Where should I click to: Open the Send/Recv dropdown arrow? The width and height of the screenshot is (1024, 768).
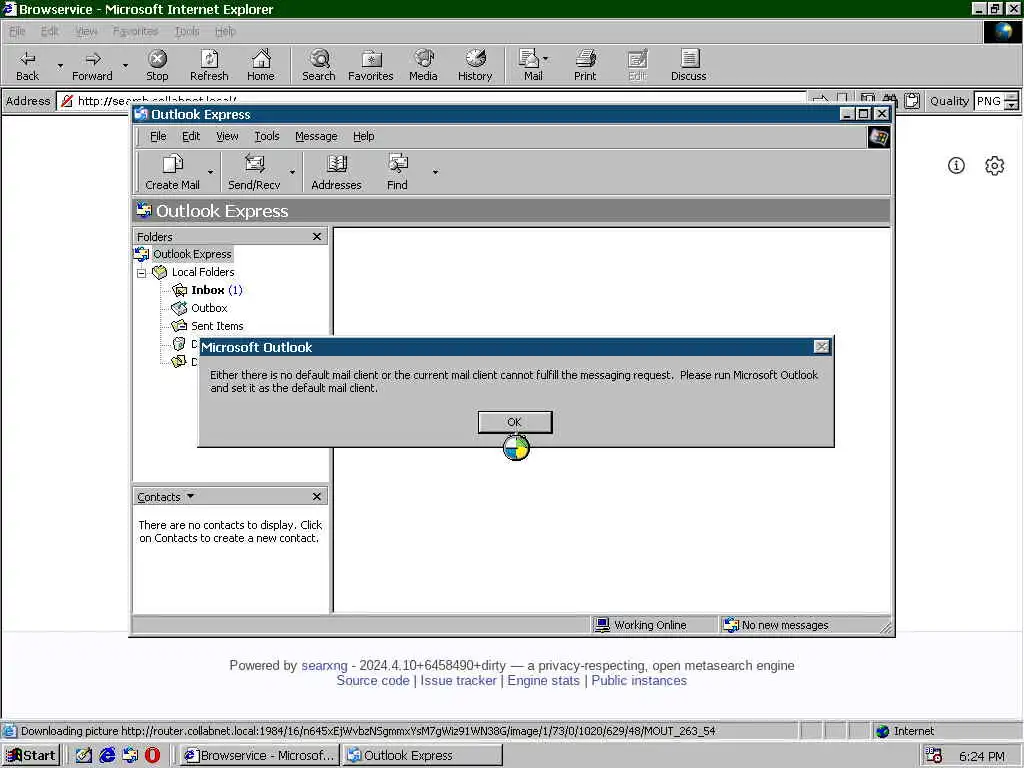[292, 172]
